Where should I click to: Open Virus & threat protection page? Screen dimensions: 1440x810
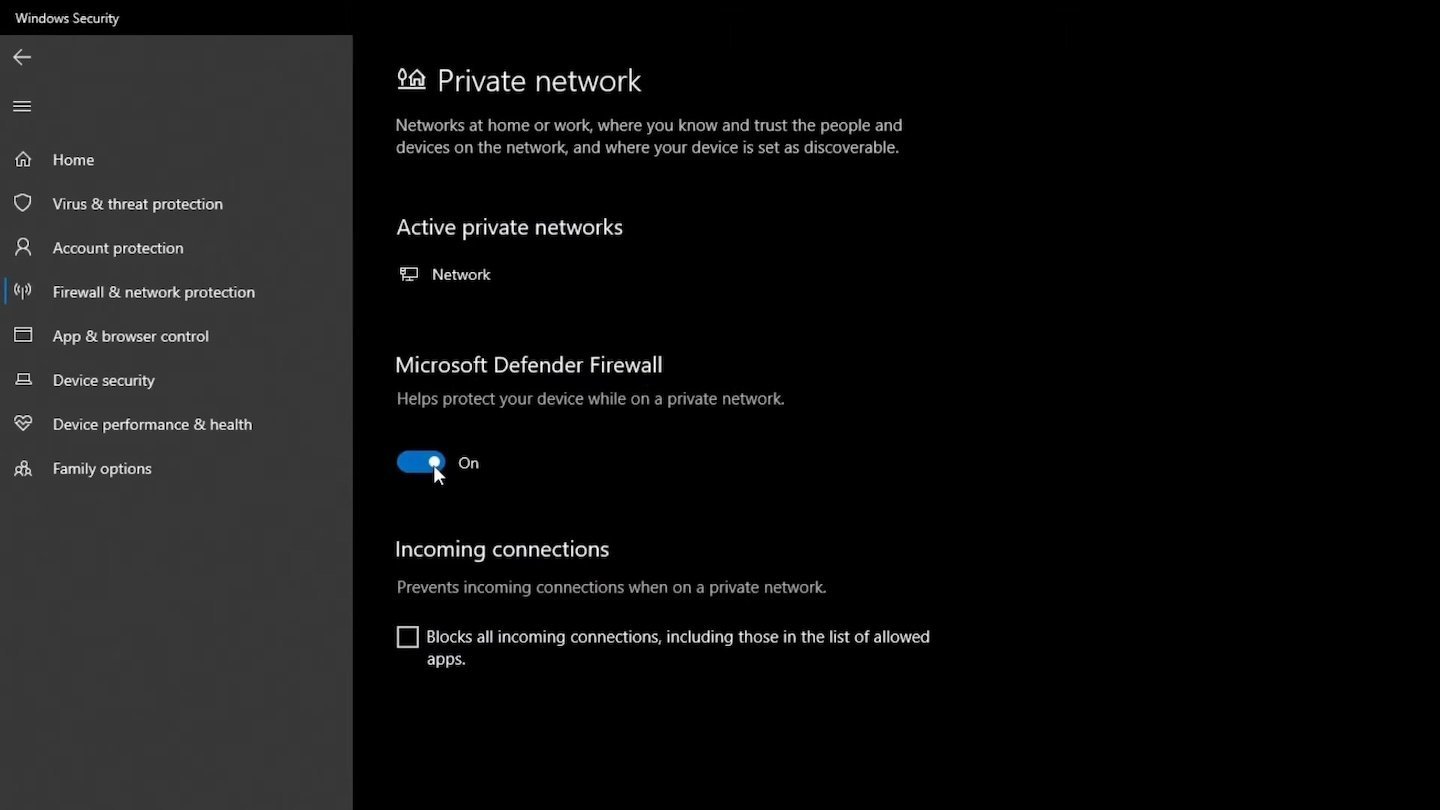pyautogui.click(x=137, y=203)
